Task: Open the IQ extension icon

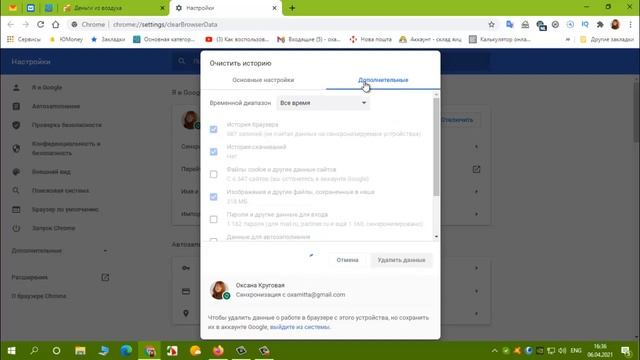Action: coord(585,24)
